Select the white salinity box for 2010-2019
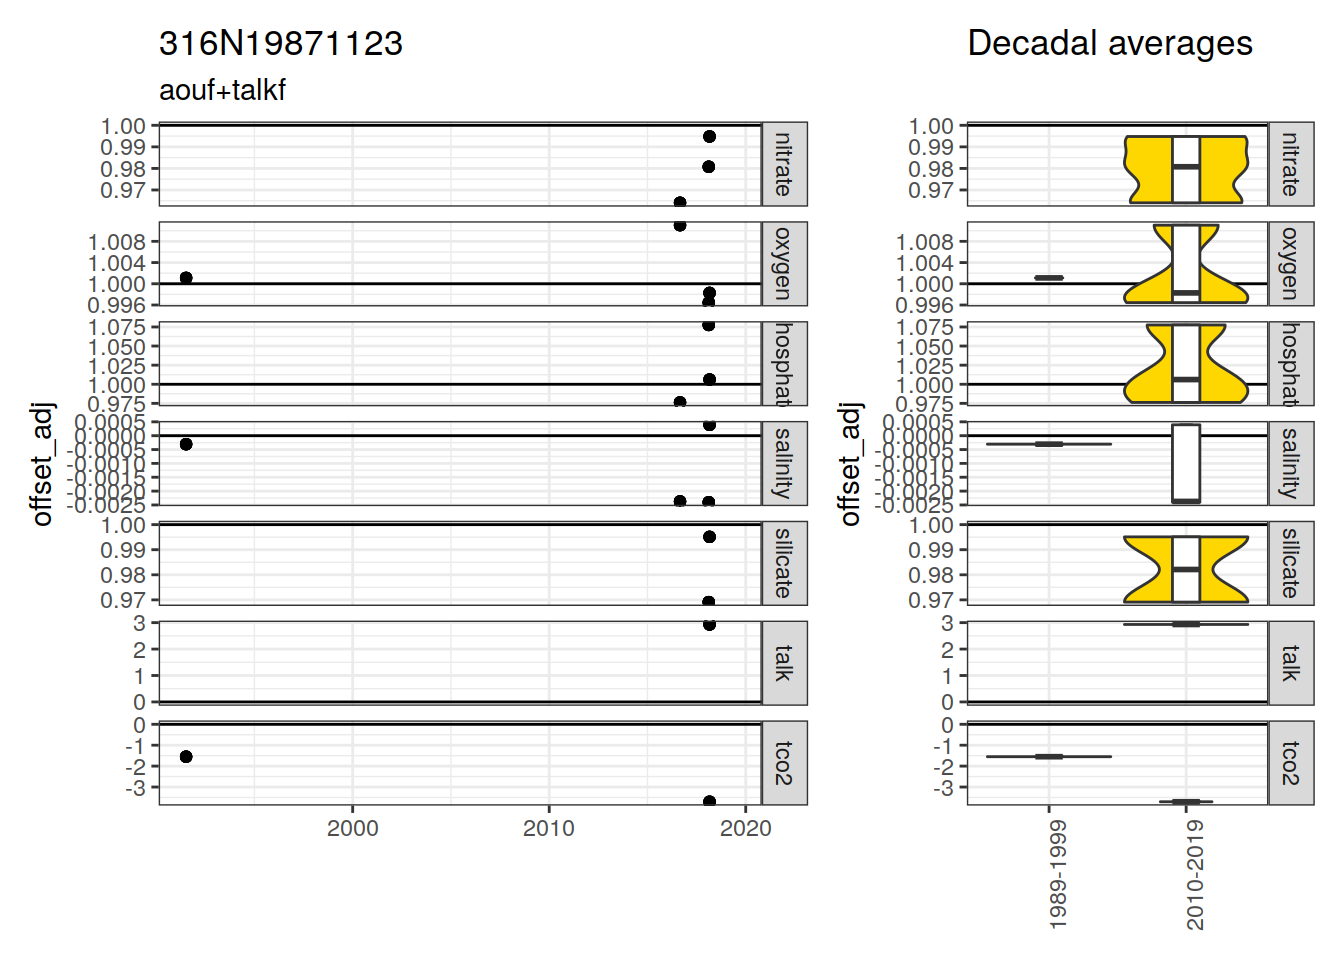 1186,462
